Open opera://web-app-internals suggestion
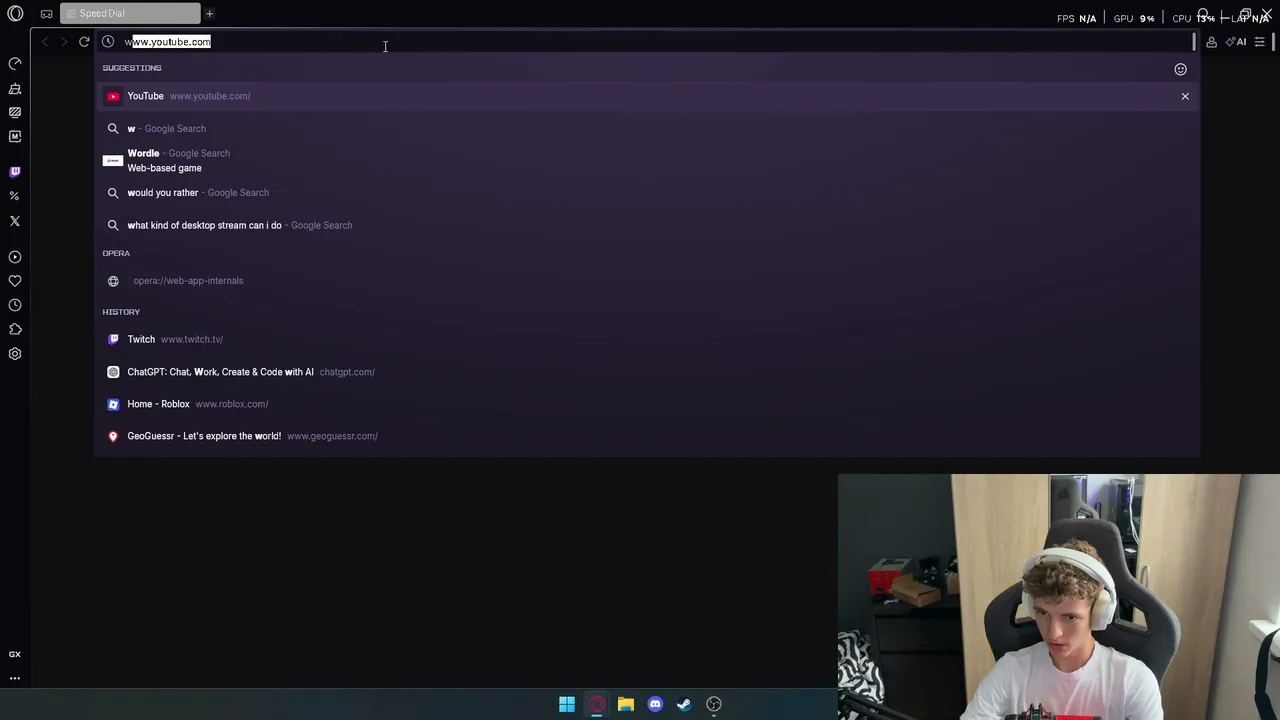1280x720 pixels. [x=647, y=281]
